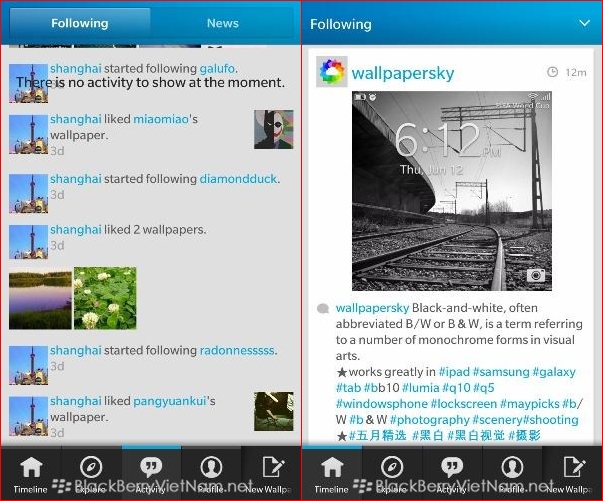Viewport: 603px width, 501px height.
Task: Open the Timeline home icon in the left phone screen
Action: [31, 470]
